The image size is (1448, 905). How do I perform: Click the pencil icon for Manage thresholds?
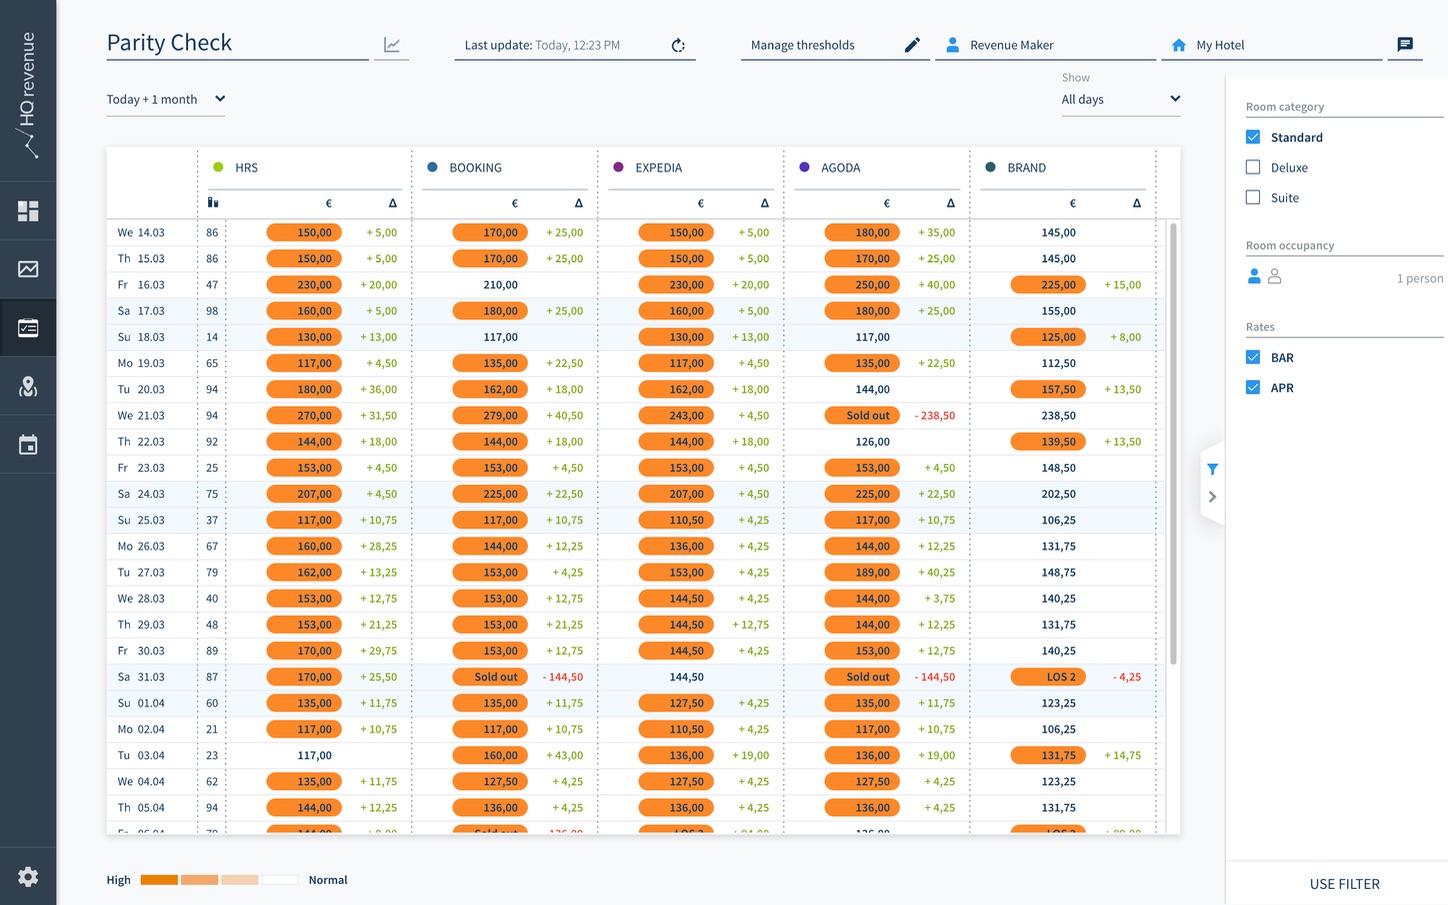[912, 45]
